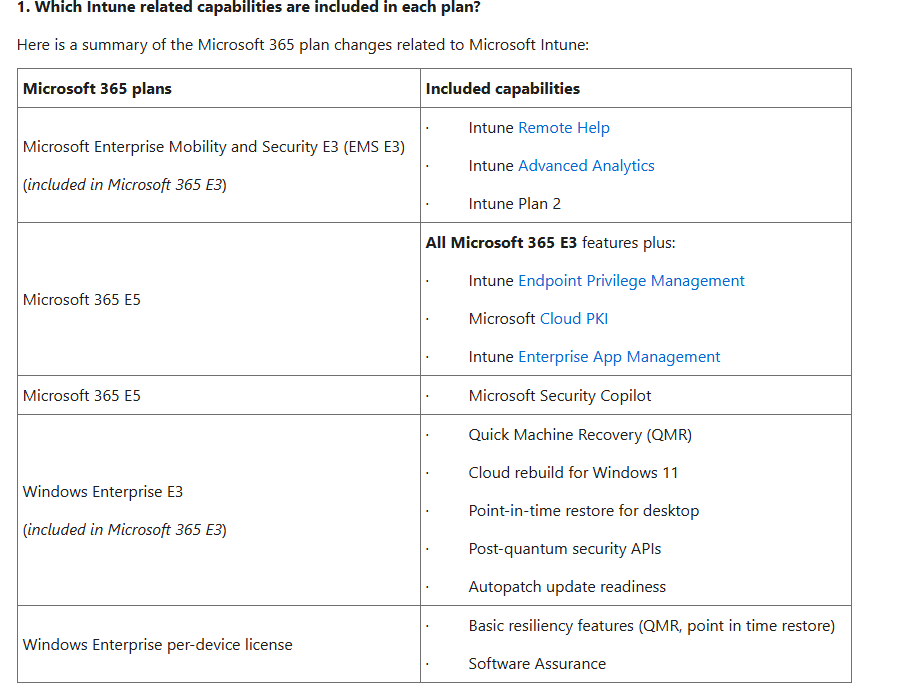Click 'Microsoft Enterprise Mobility and Security E3' text
The width and height of the screenshot is (914, 696).
(213, 147)
